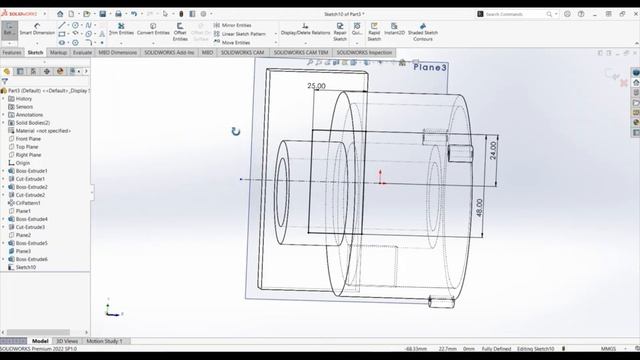640x360 pixels.
Task: Click the Repair Sketch tool
Action: tap(340, 32)
